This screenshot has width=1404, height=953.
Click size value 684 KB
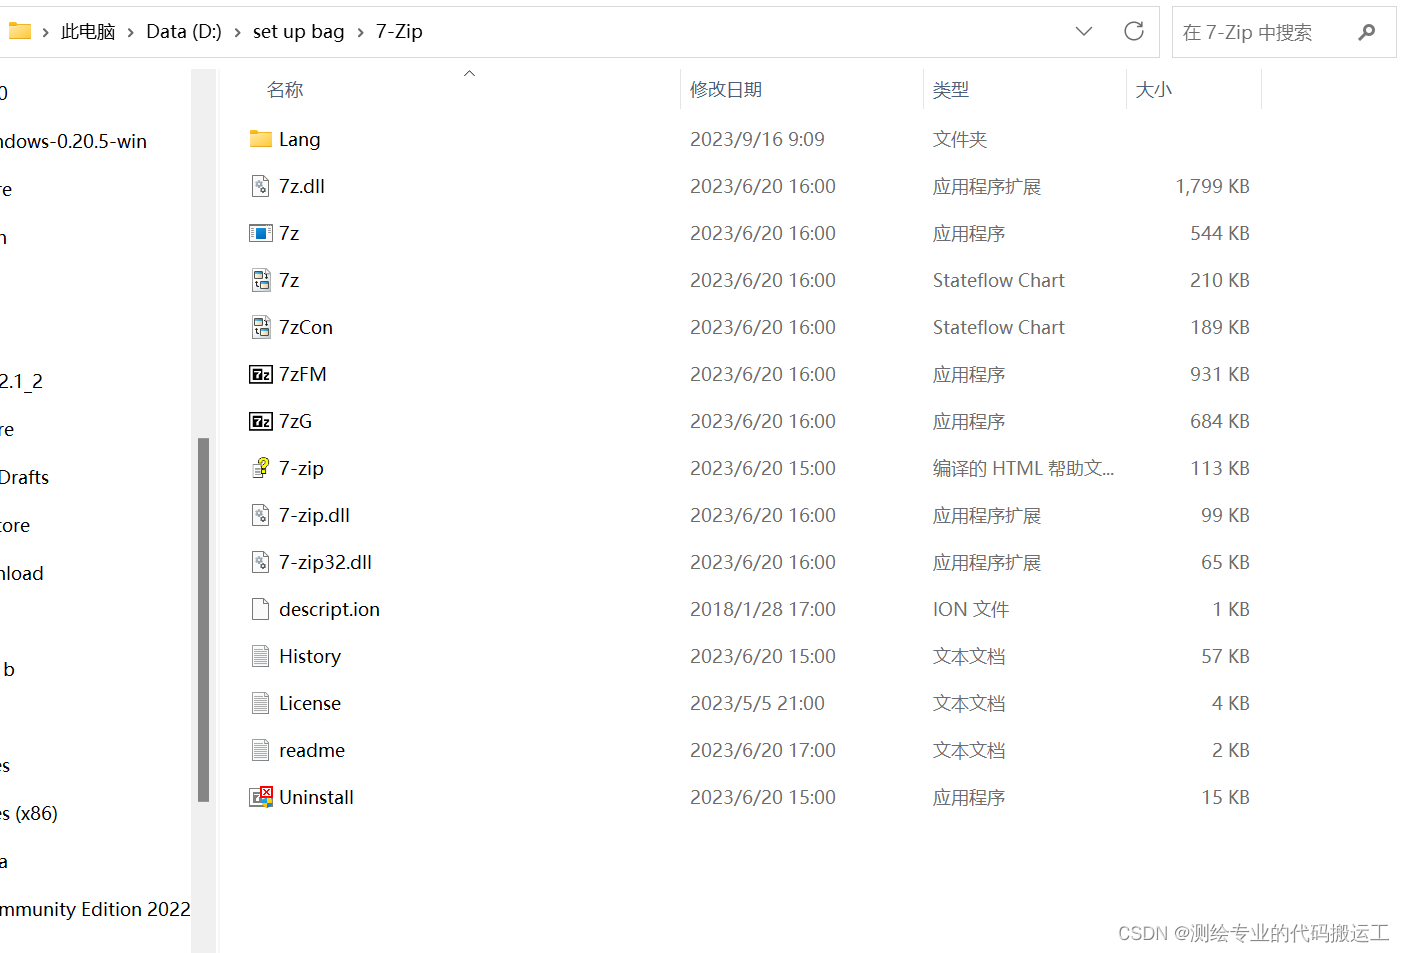1220,421
